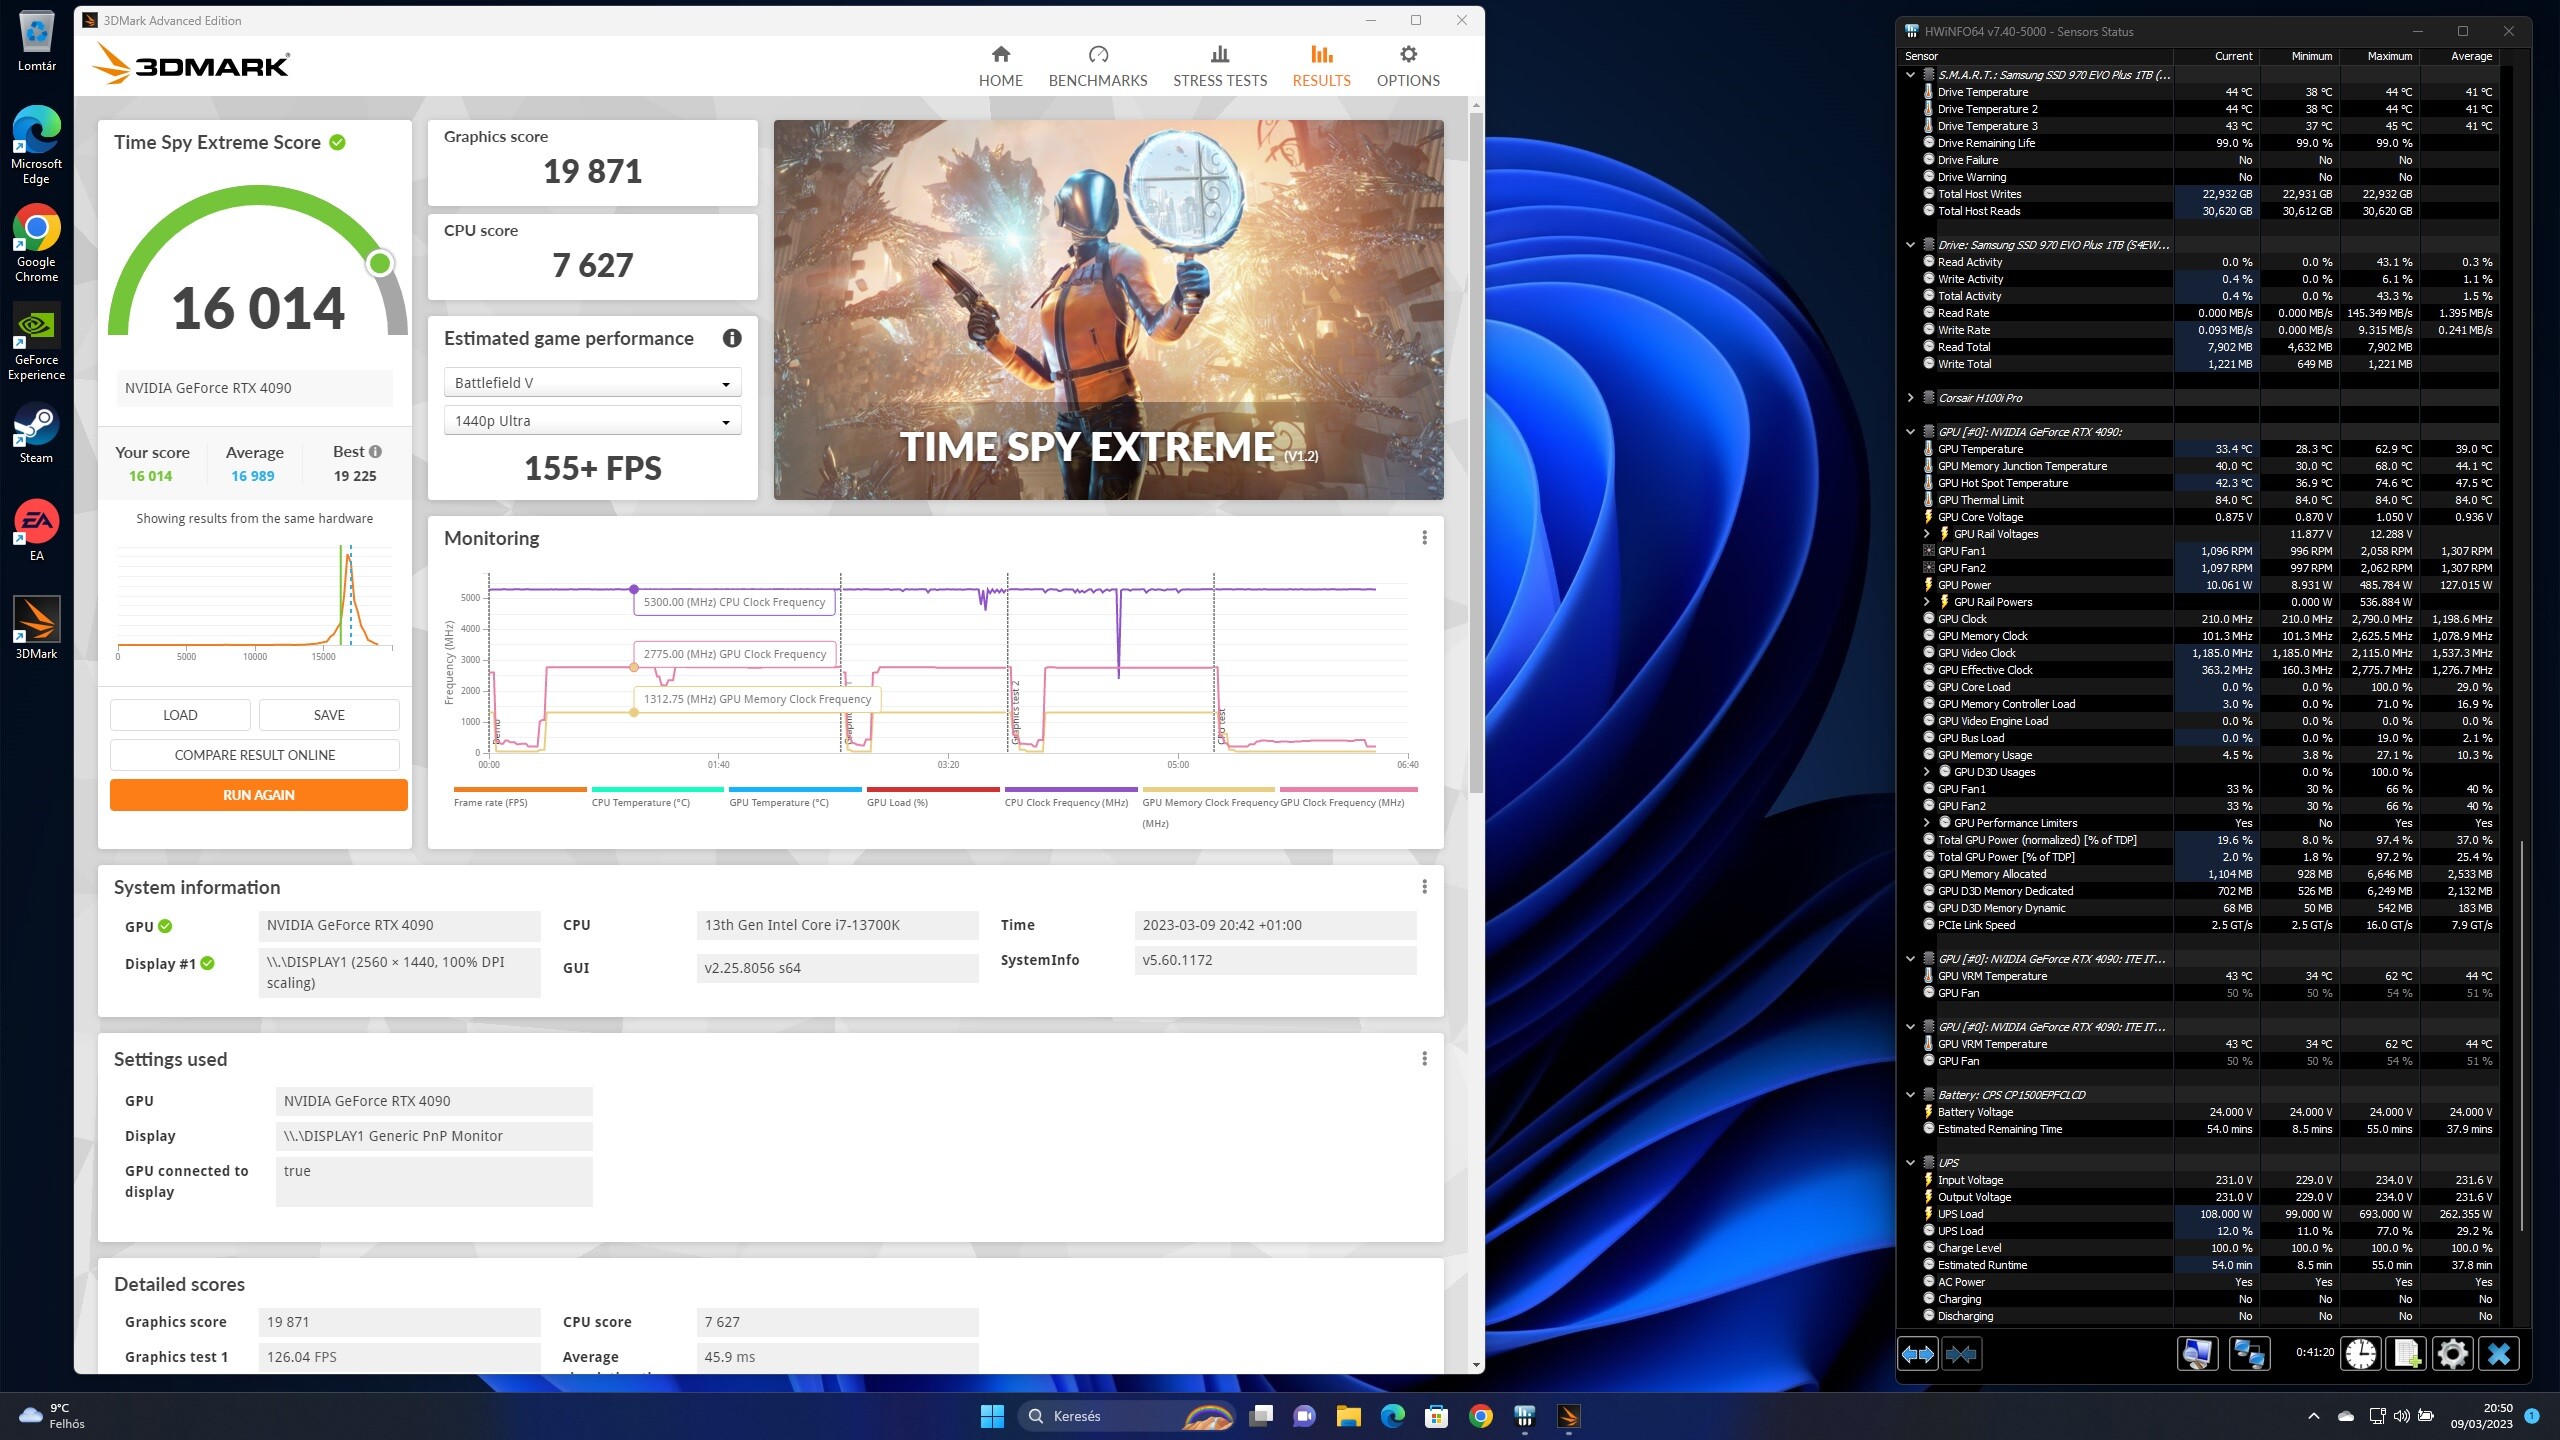Click the Time Spy Extreme banner image
Image resolution: width=2560 pixels, height=1440 pixels.
click(1108, 310)
